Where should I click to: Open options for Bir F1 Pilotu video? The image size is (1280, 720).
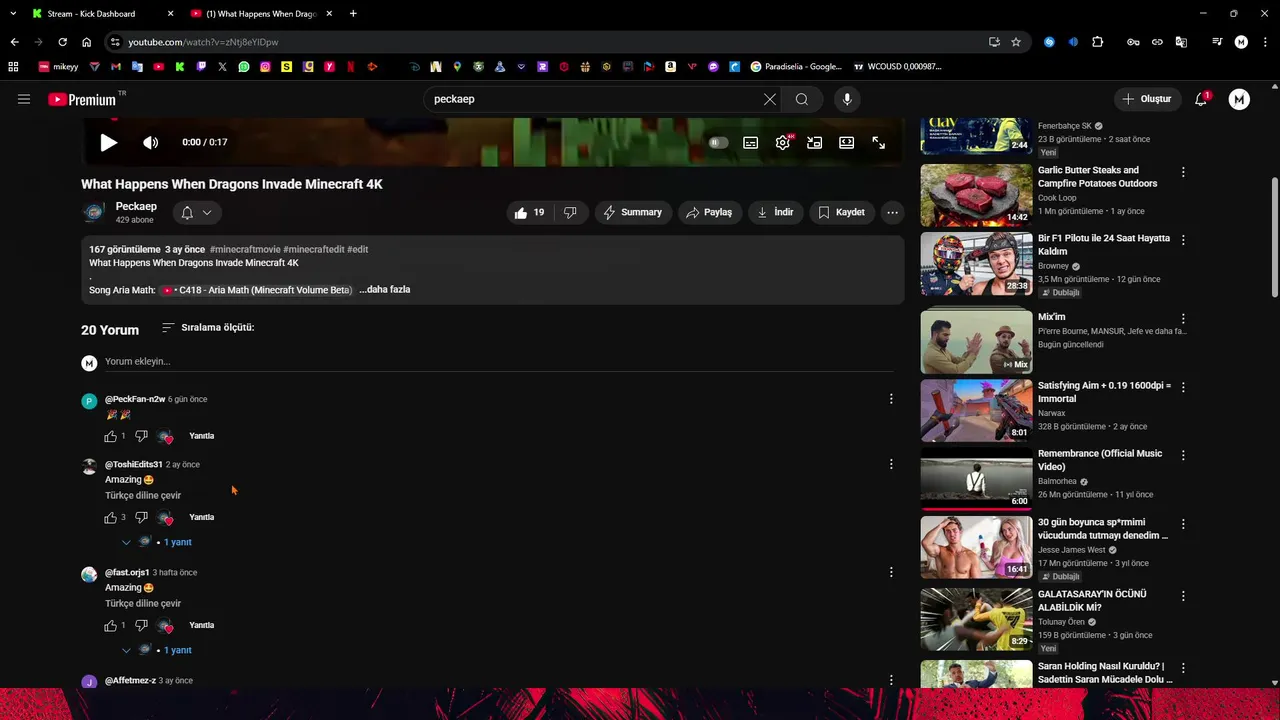pos(1183,240)
